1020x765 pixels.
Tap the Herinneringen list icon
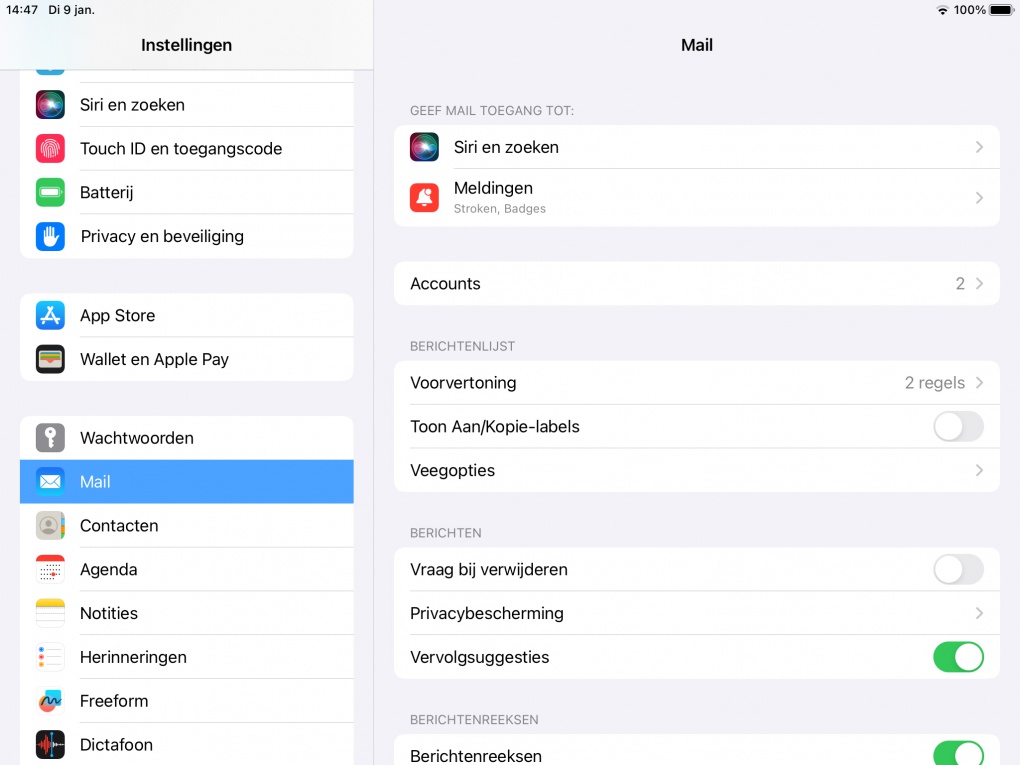point(50,657)
